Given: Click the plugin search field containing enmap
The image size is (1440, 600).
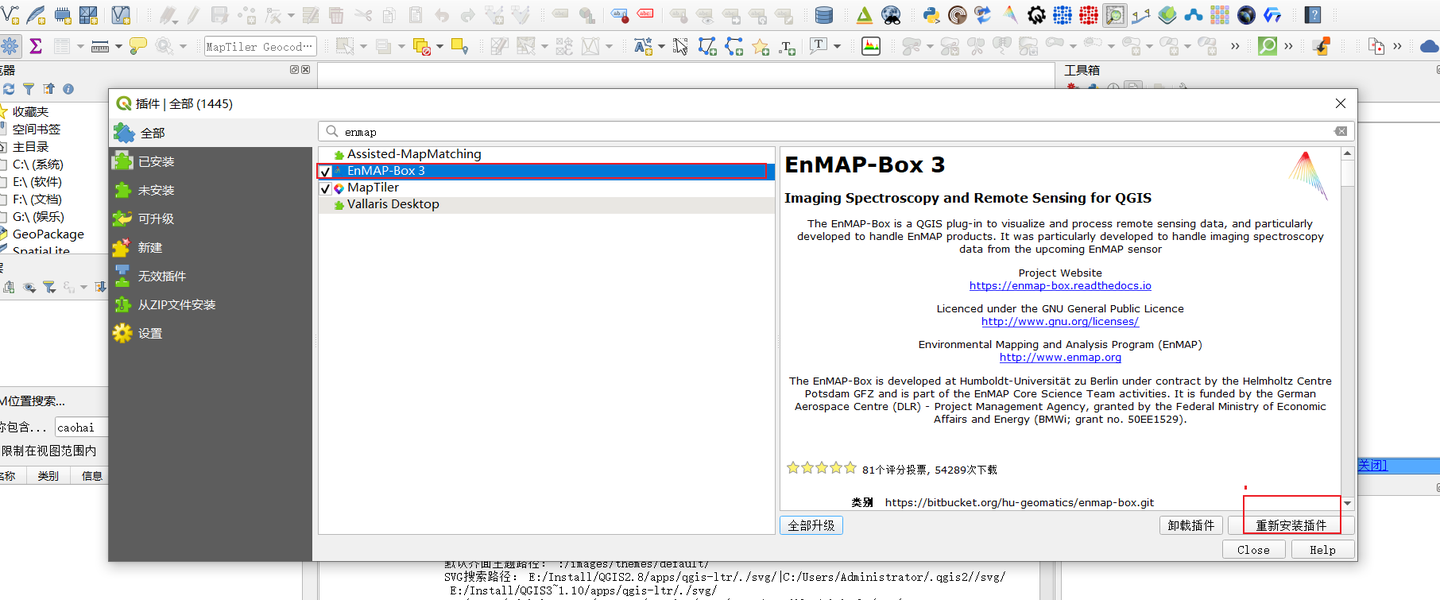Looking at the screenshot, I should 836,131.
